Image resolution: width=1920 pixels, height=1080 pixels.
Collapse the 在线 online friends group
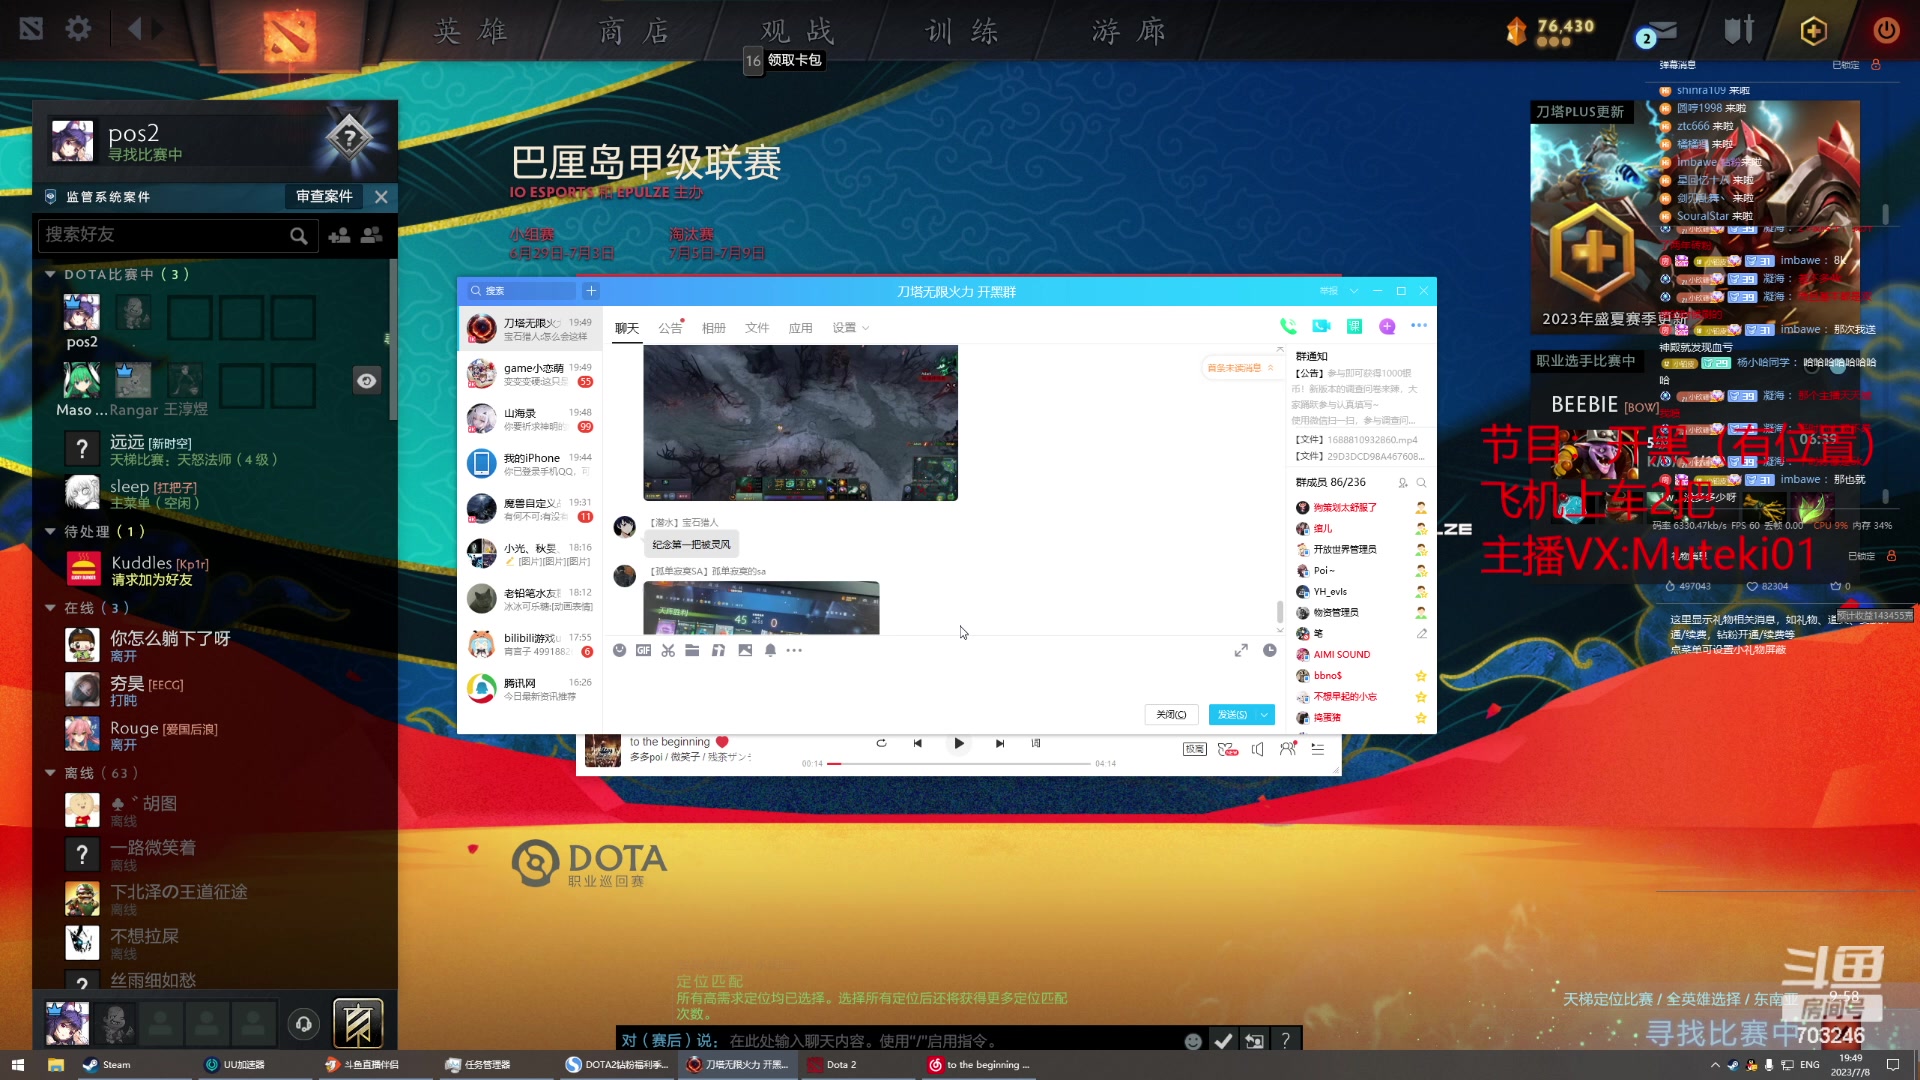click(50, 608)
